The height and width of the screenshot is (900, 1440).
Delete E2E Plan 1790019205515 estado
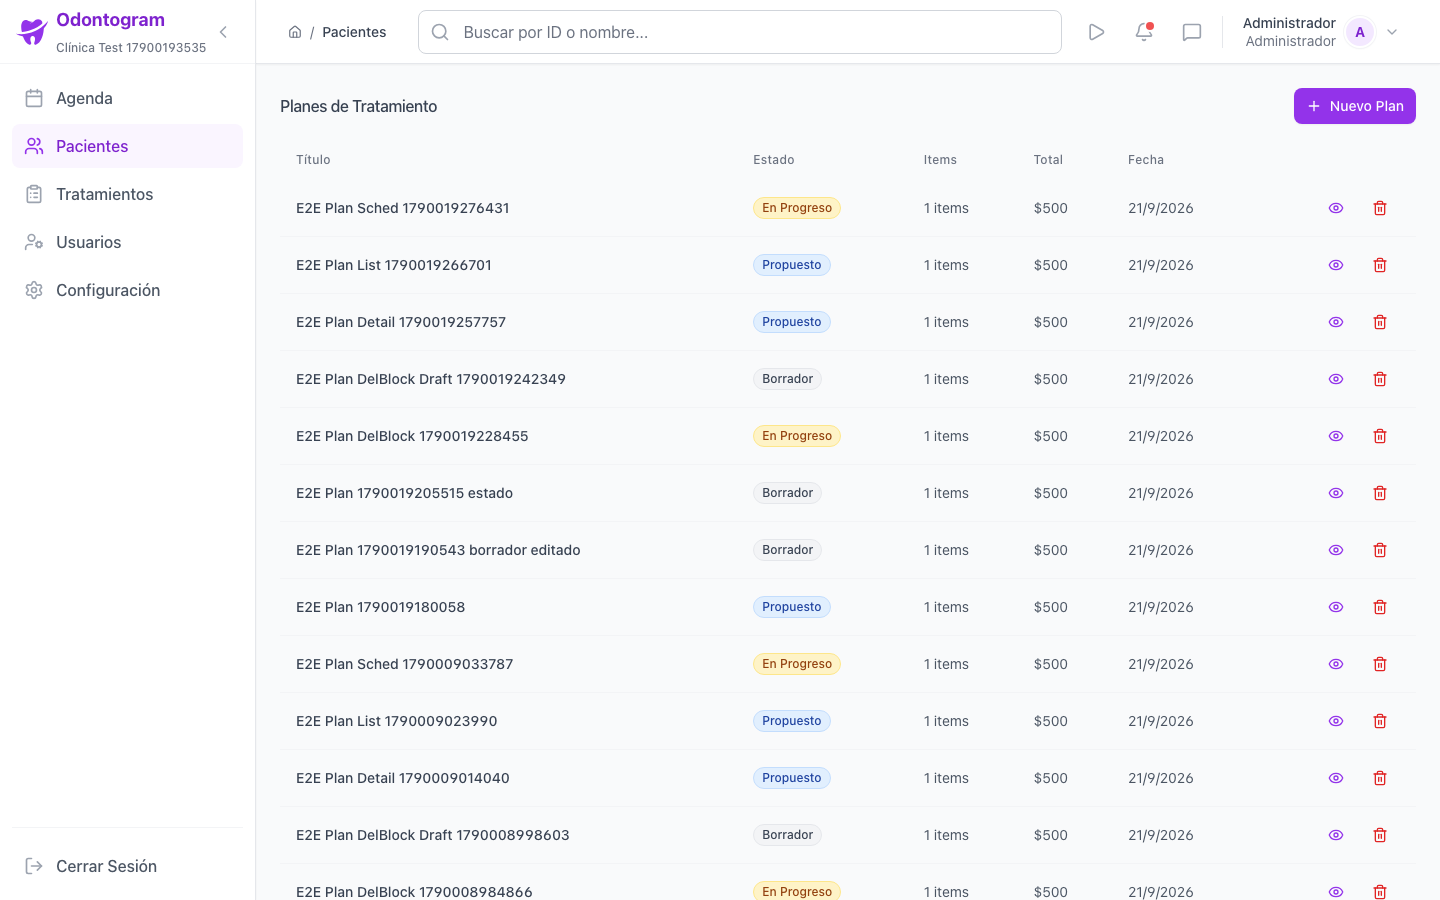(1380, 493)
